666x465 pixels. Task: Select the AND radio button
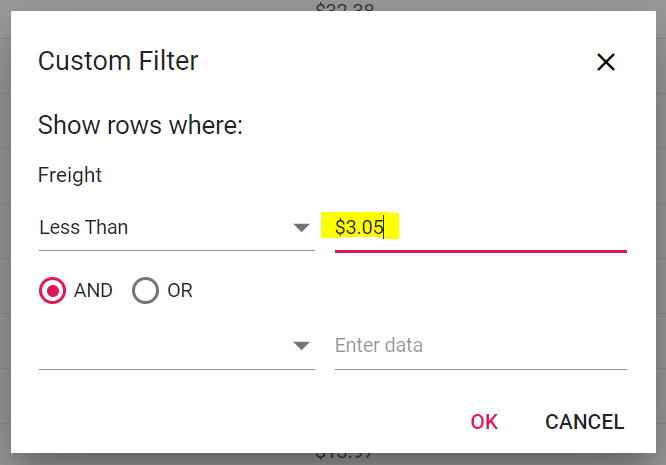tap(52, 291)
